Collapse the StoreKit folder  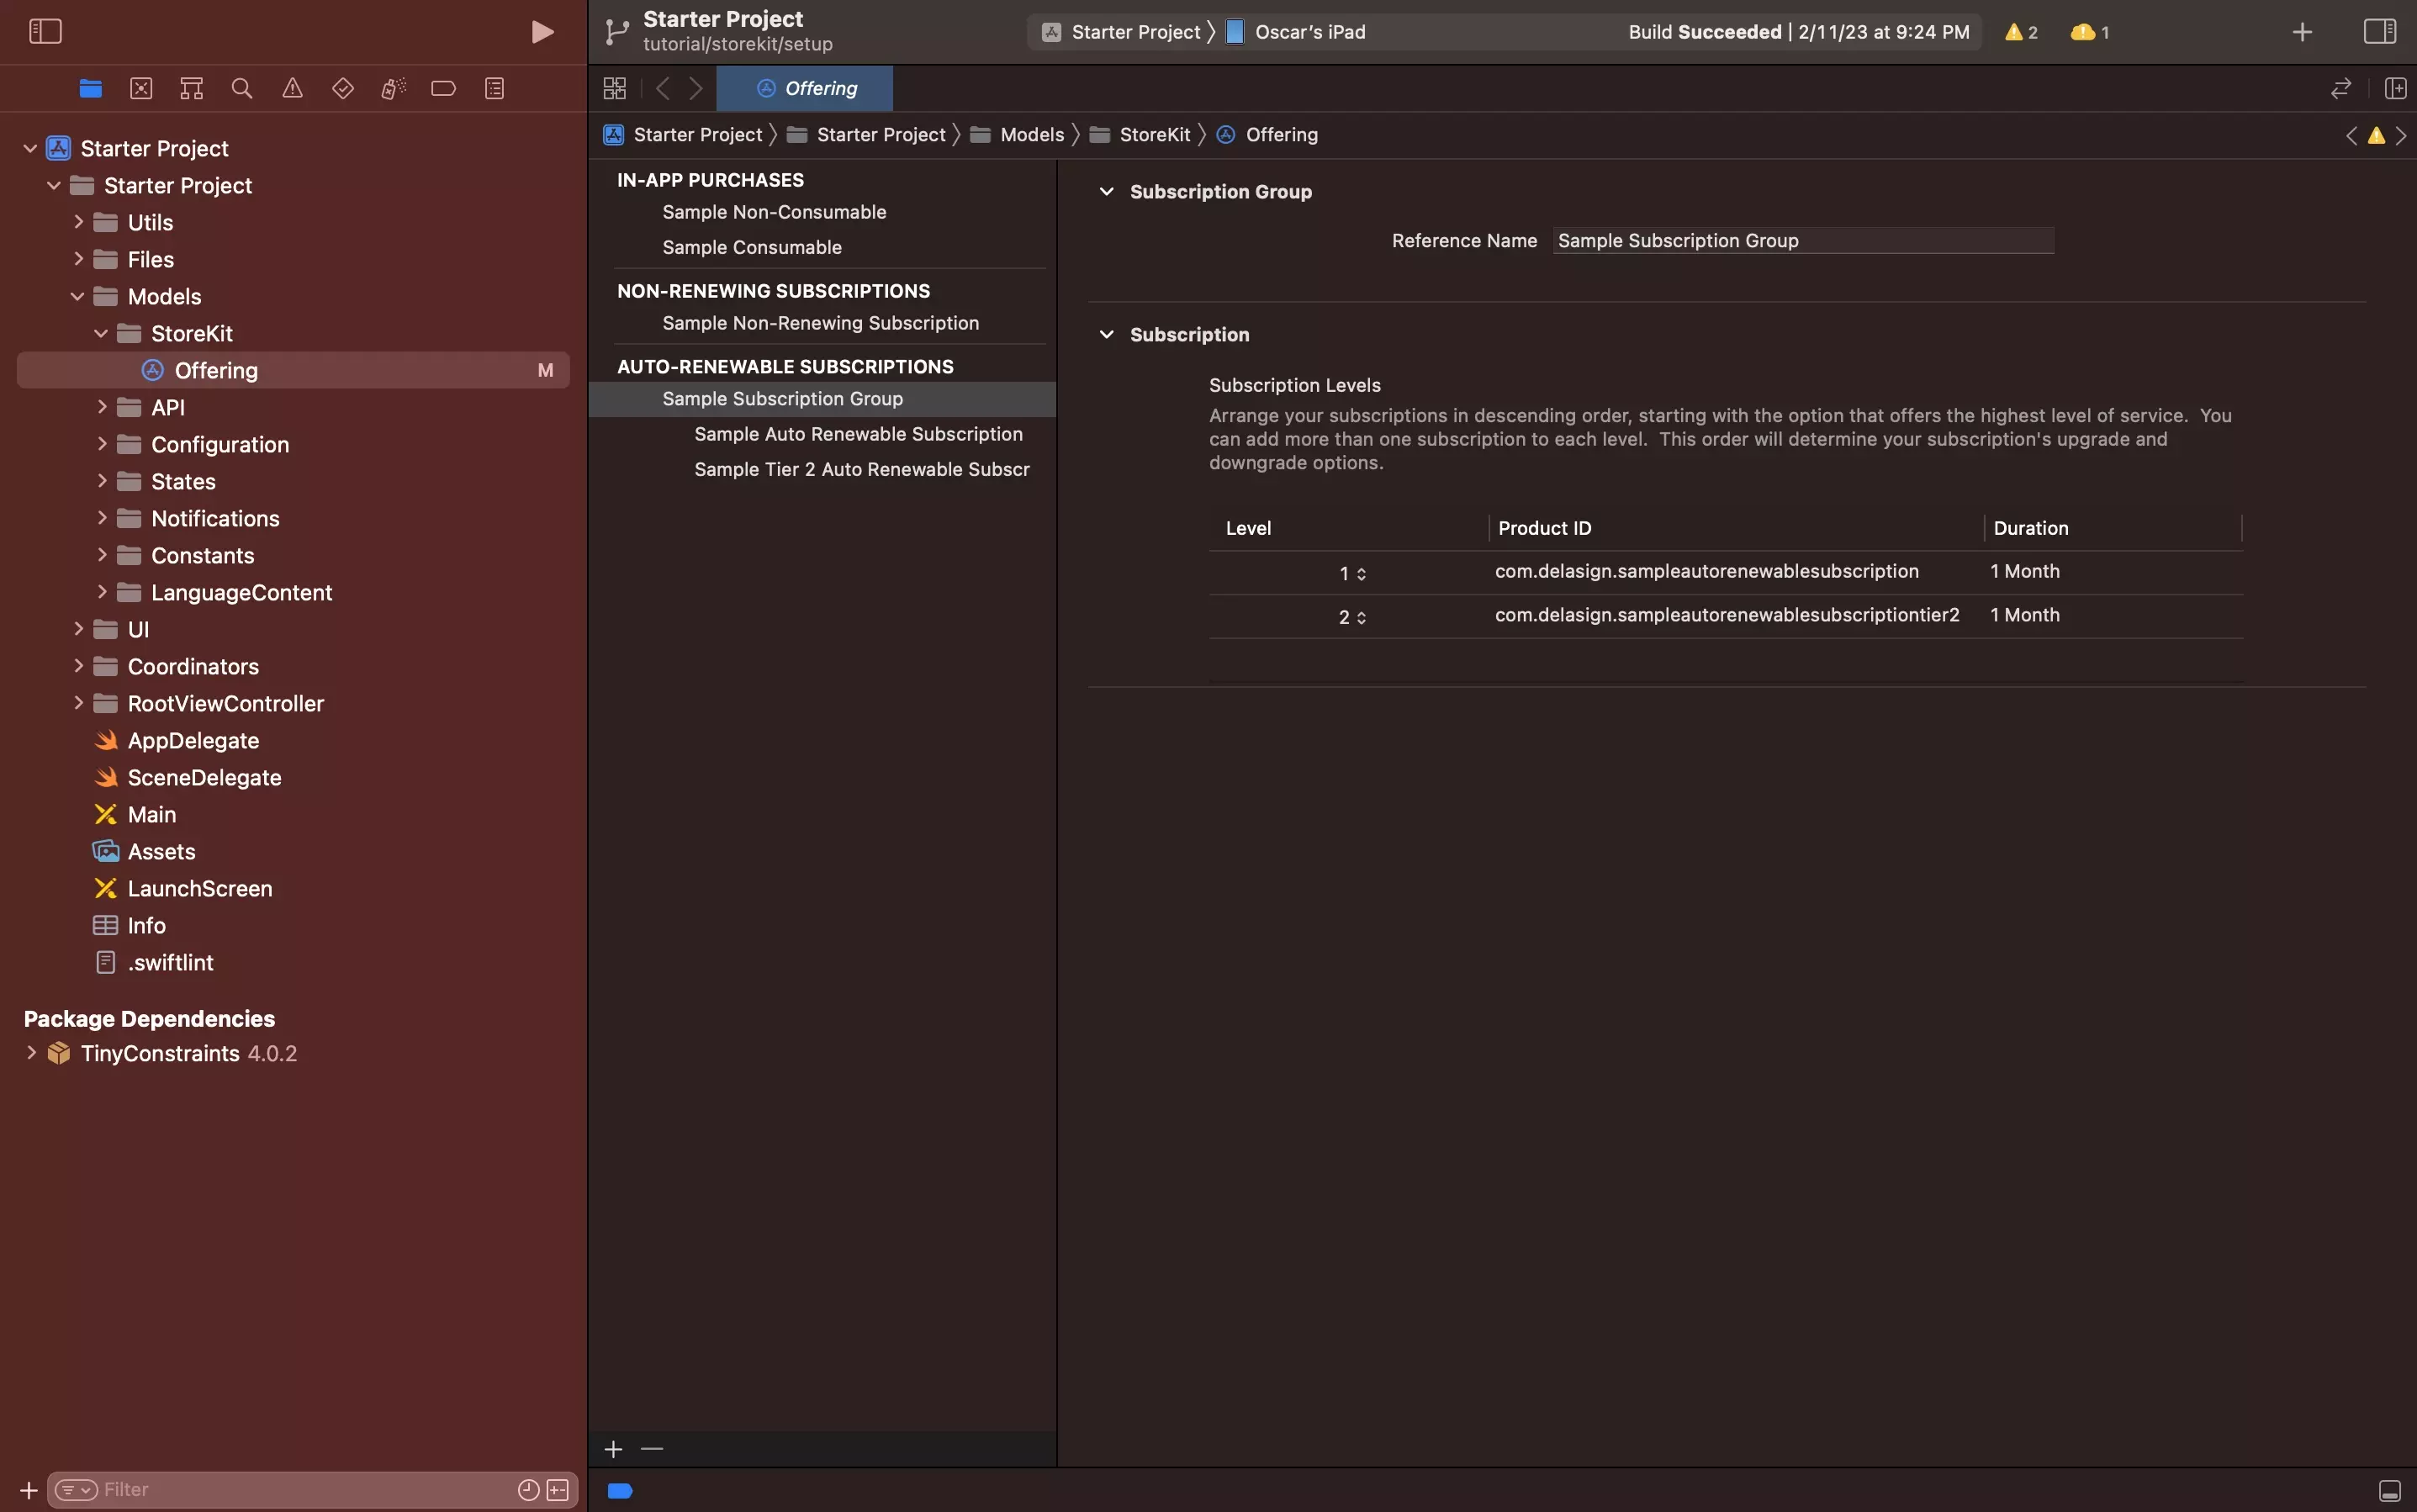[x=101, y=333]
